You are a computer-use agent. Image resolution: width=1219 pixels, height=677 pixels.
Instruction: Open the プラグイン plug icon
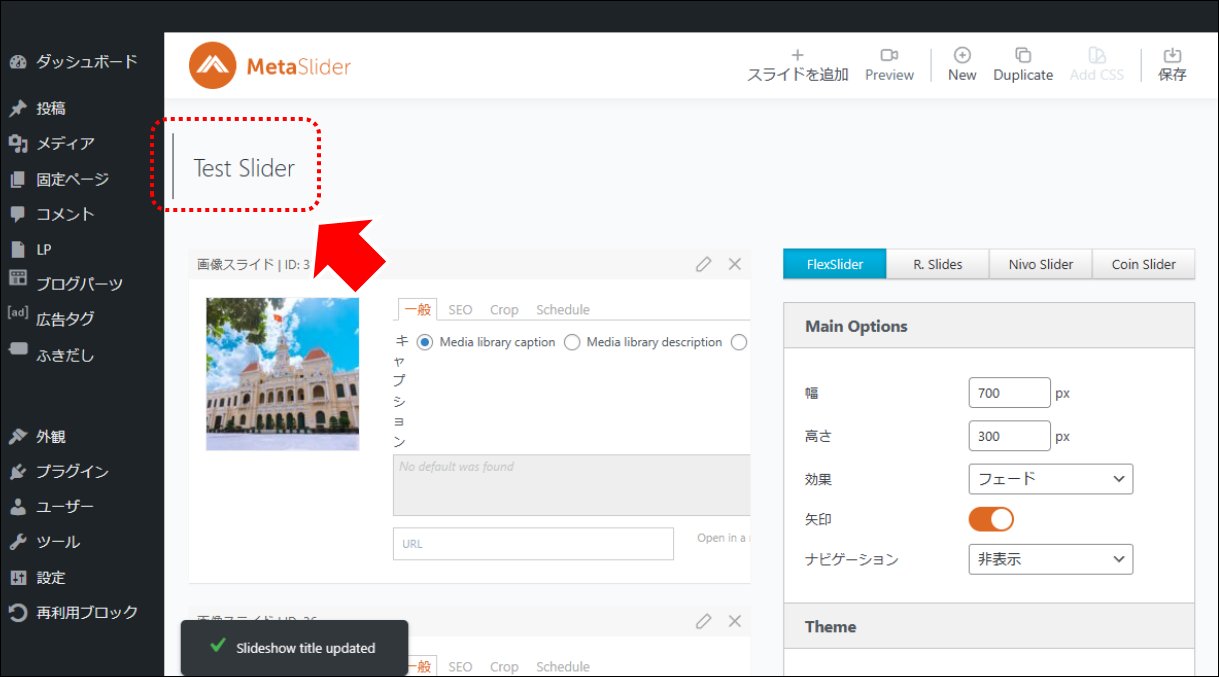pyautogui.click(x=17, y=472)
